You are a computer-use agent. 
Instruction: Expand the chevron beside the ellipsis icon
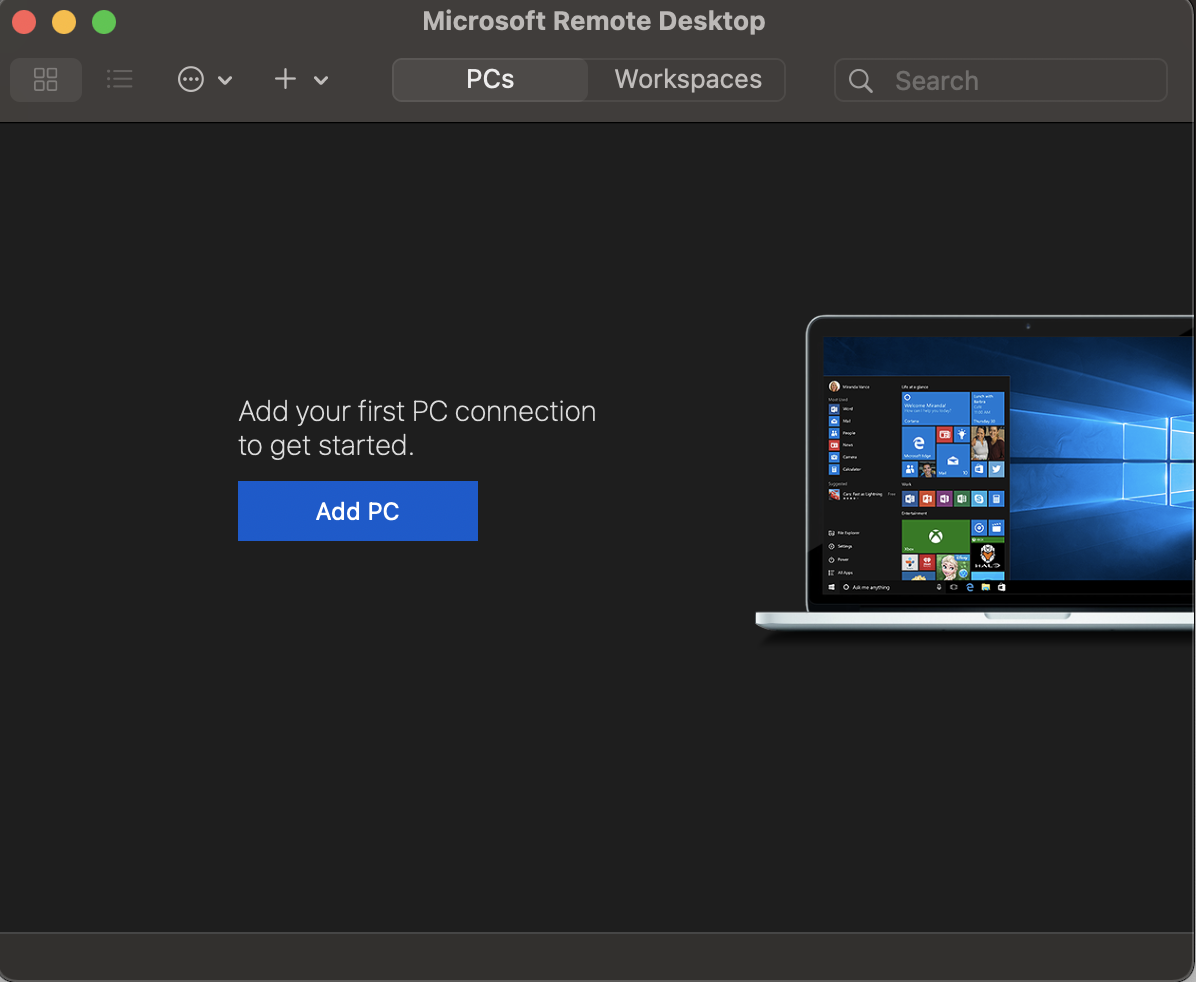(x=225, y=80)
